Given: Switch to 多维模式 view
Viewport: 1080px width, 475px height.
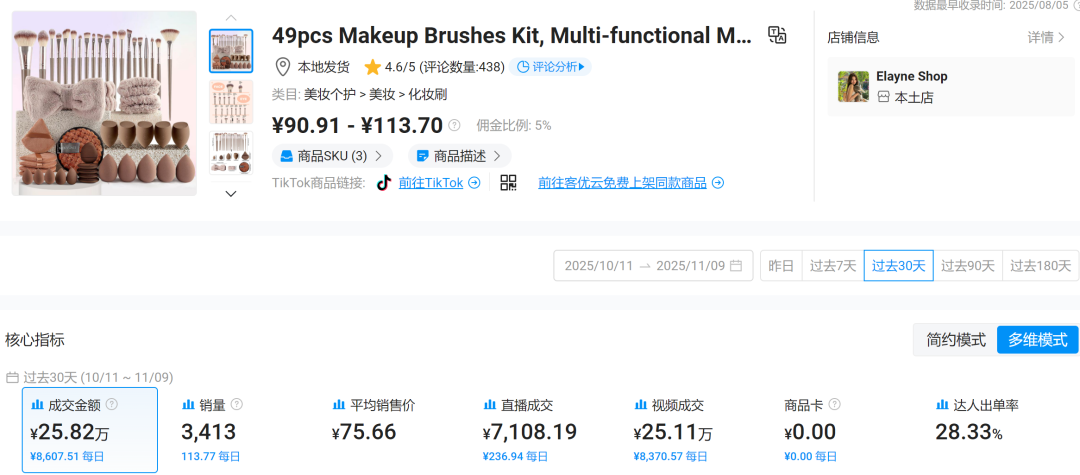Looking at the screenshot, I should 1037,340.
